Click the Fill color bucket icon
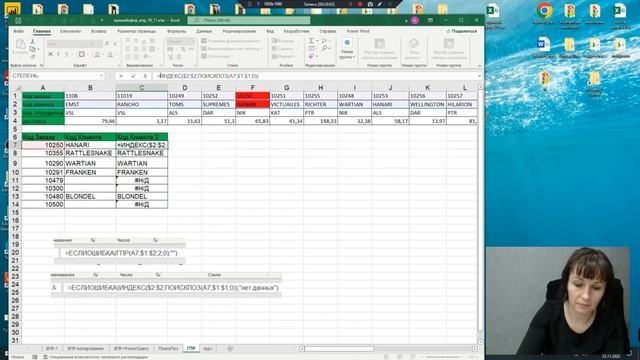Image resolution: width=640 pixels, height=360 pixels. click(97, 54)
